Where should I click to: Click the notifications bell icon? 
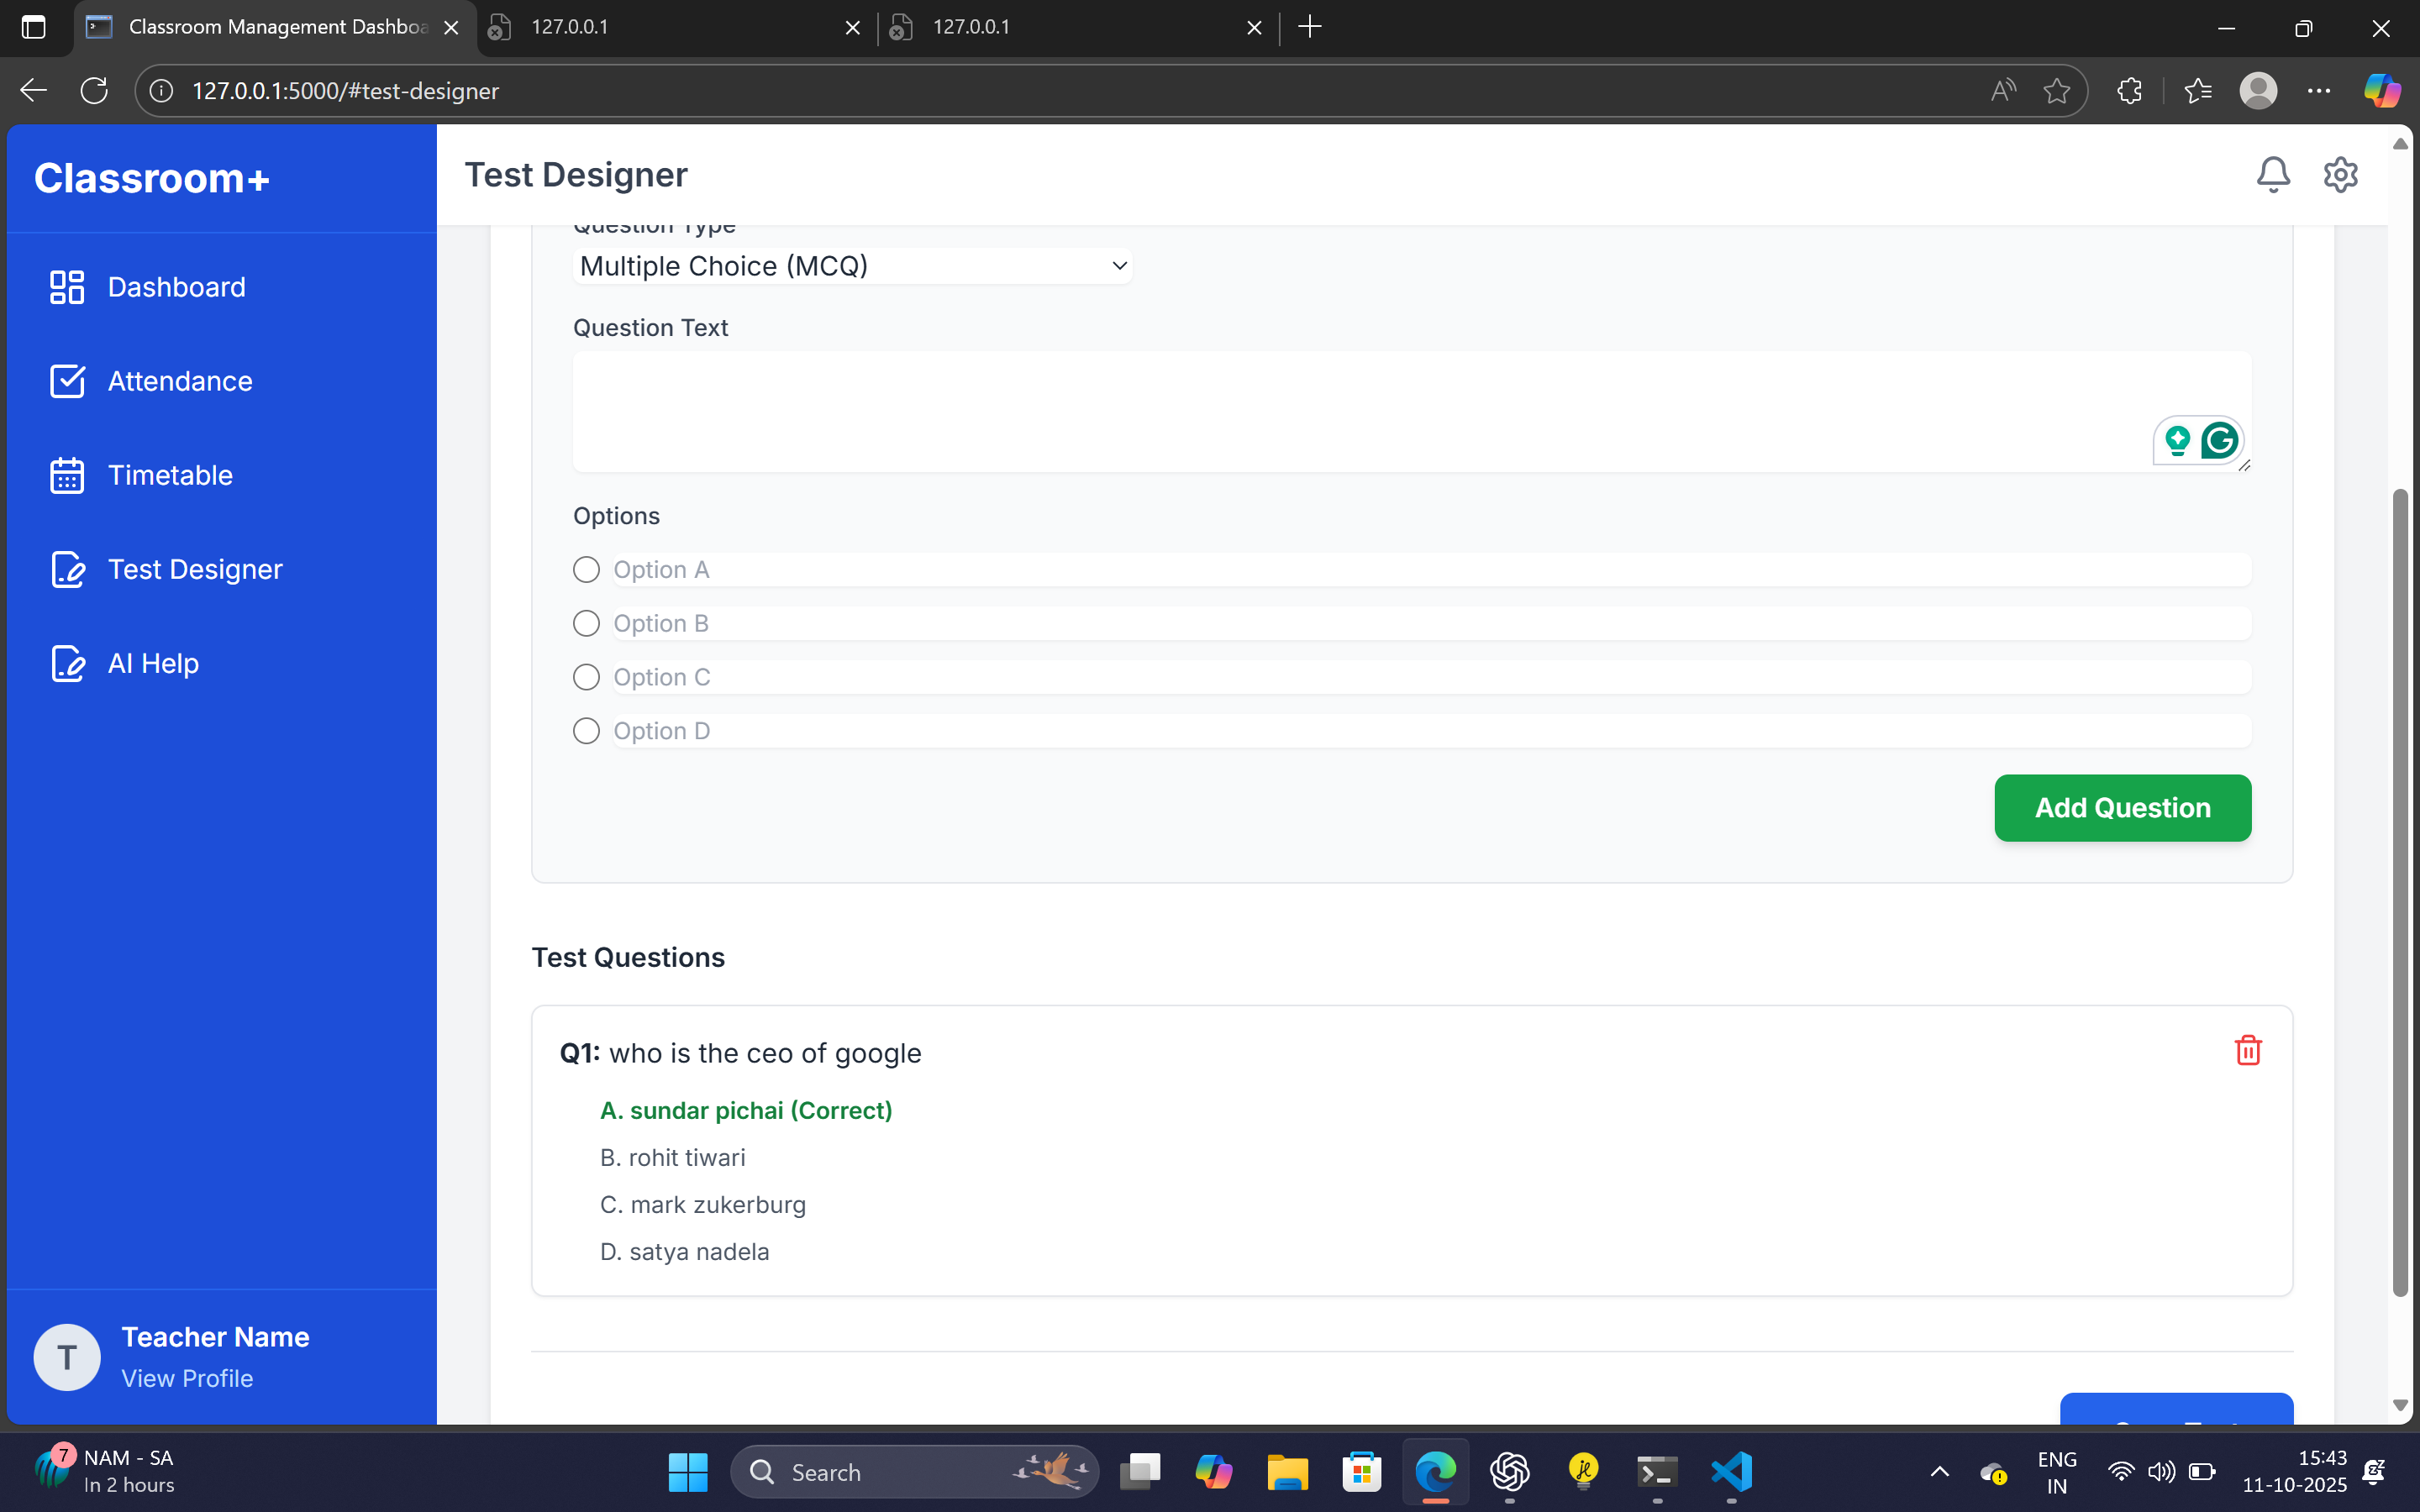point(2272,175)
